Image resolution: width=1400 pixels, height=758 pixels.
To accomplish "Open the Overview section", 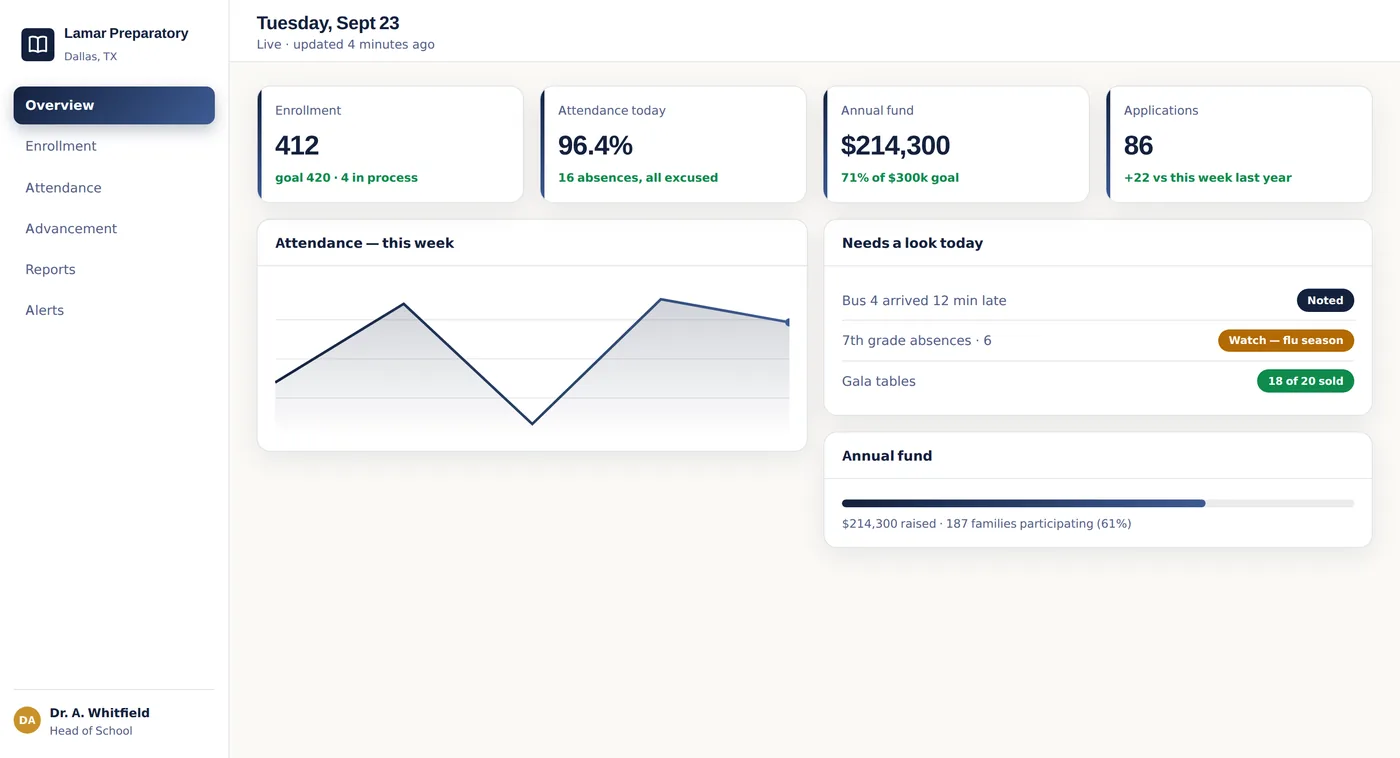I will point(114,105).
